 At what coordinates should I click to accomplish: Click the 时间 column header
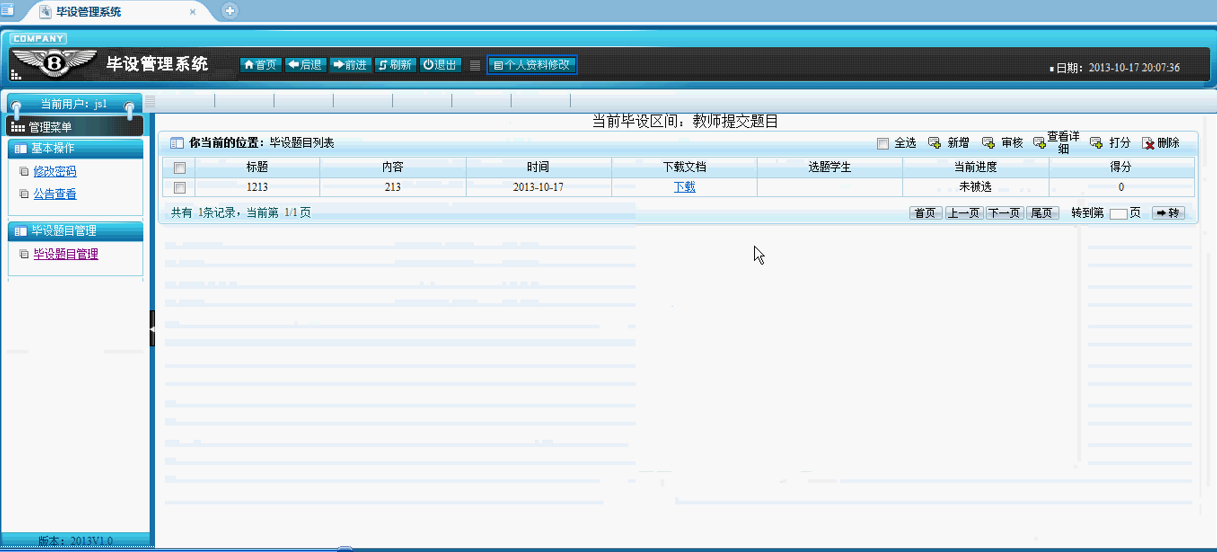click(539, 168)
